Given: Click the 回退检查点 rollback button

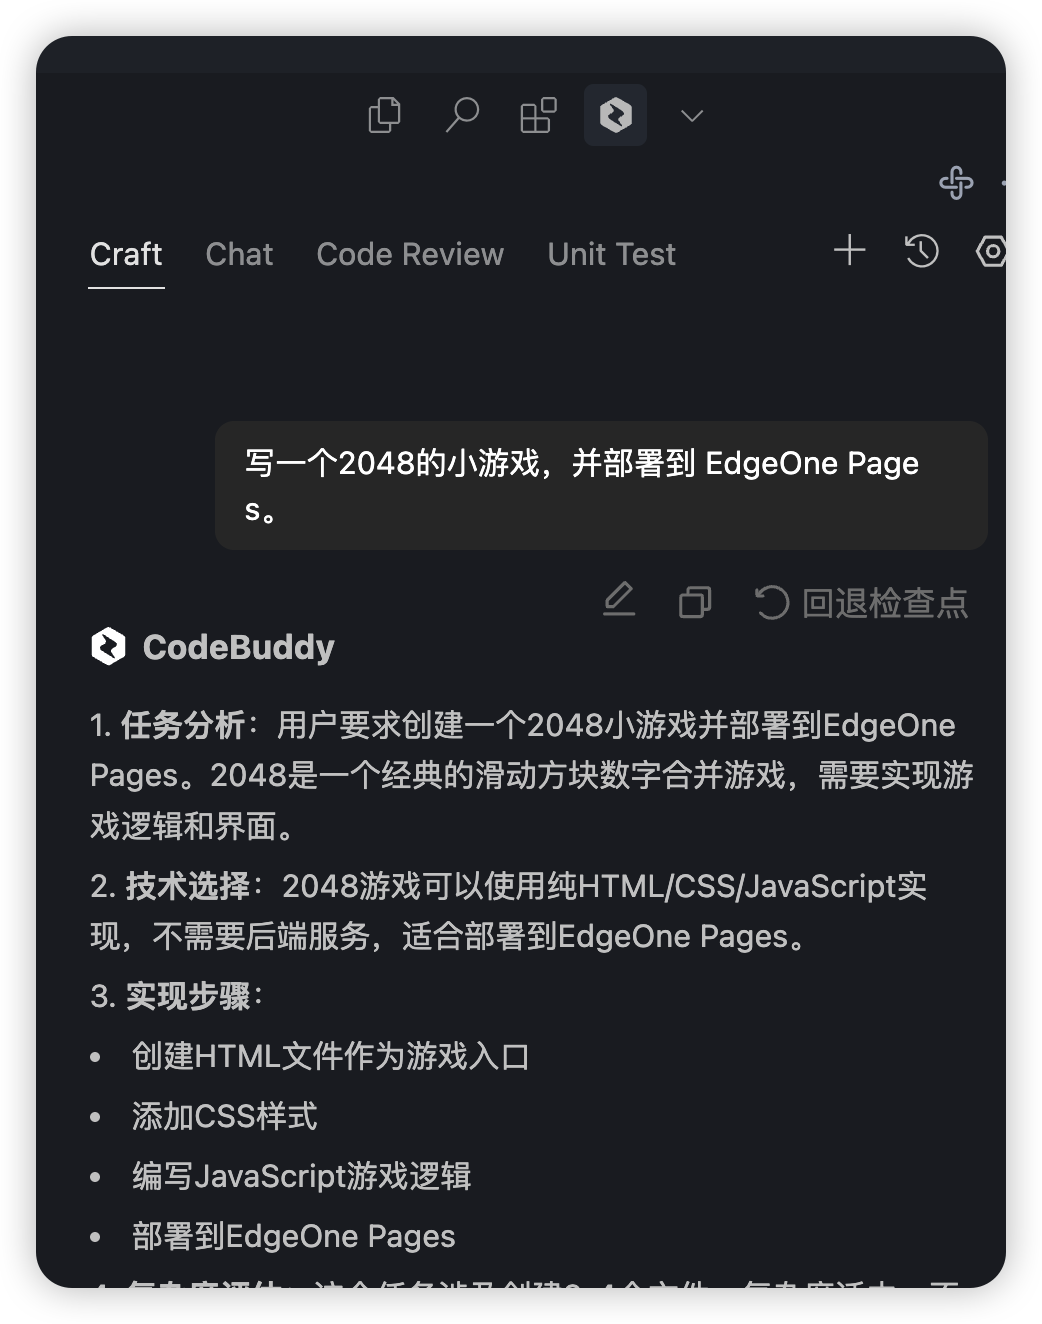Looking at the screenshot, I should [x=885, y=602].
